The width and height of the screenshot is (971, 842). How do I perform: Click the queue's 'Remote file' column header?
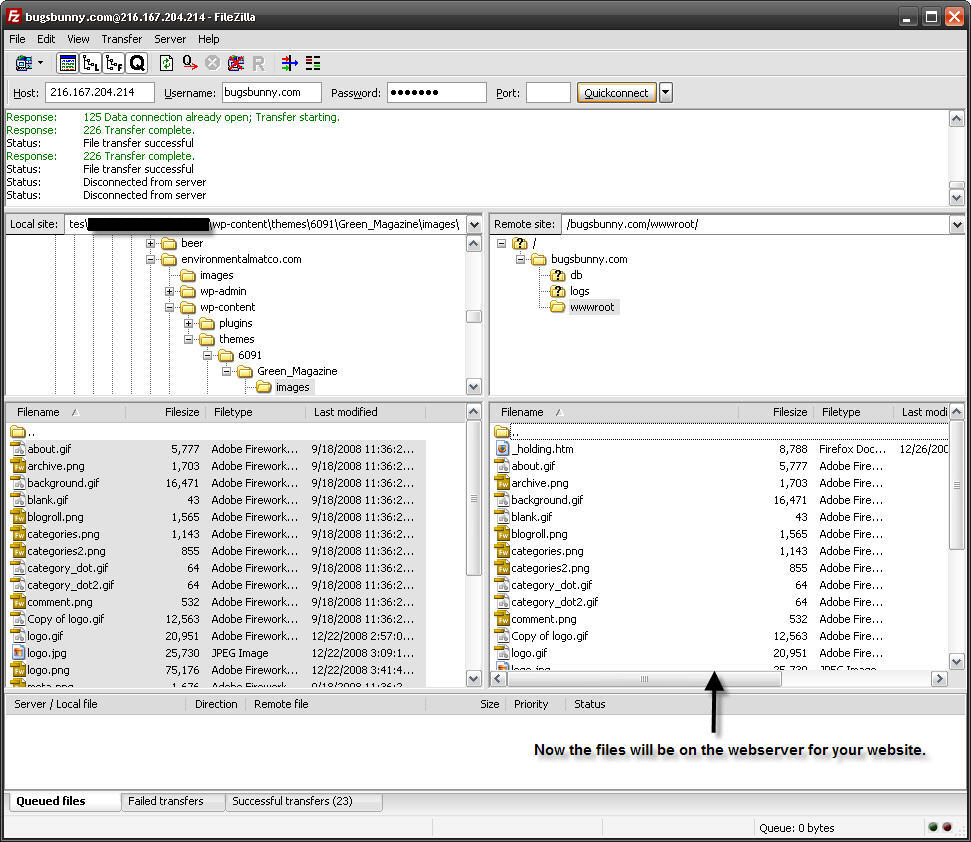pos(336,705)
